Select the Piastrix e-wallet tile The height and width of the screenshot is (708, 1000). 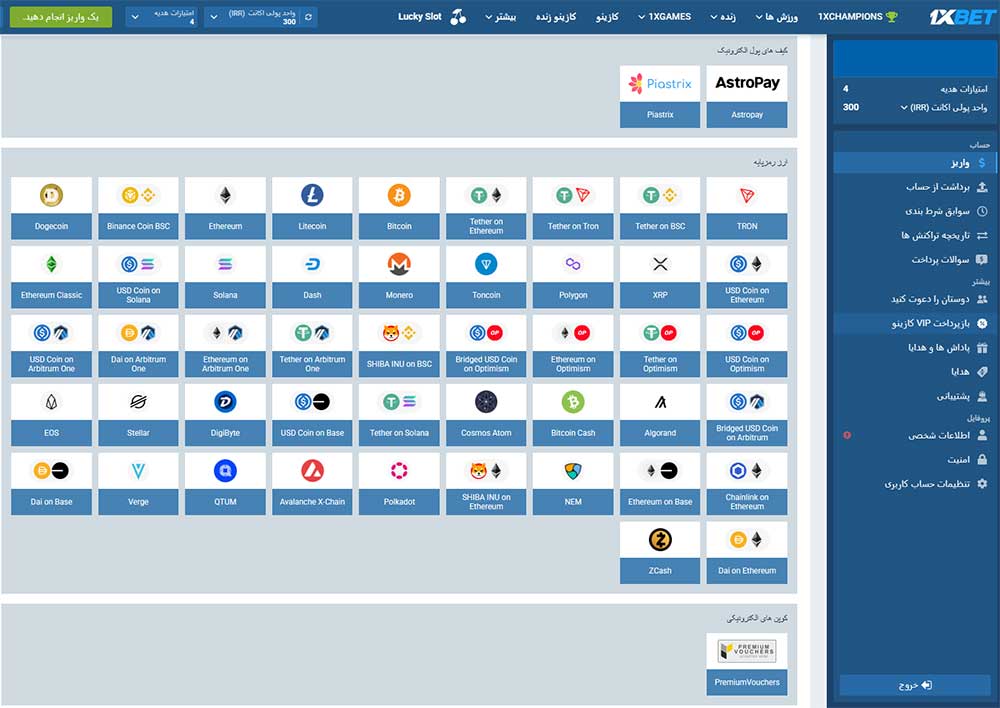pyautogui.click(x=660, y=96)
